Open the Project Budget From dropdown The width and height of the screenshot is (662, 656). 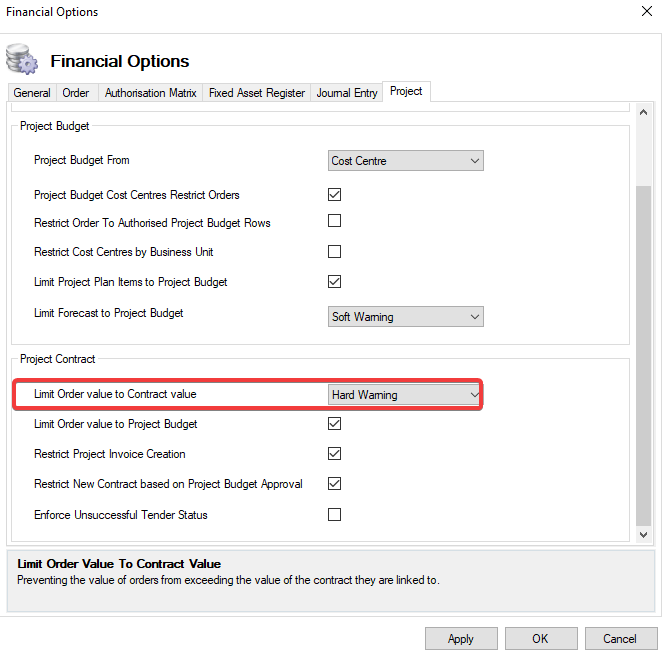click(406, 160)
